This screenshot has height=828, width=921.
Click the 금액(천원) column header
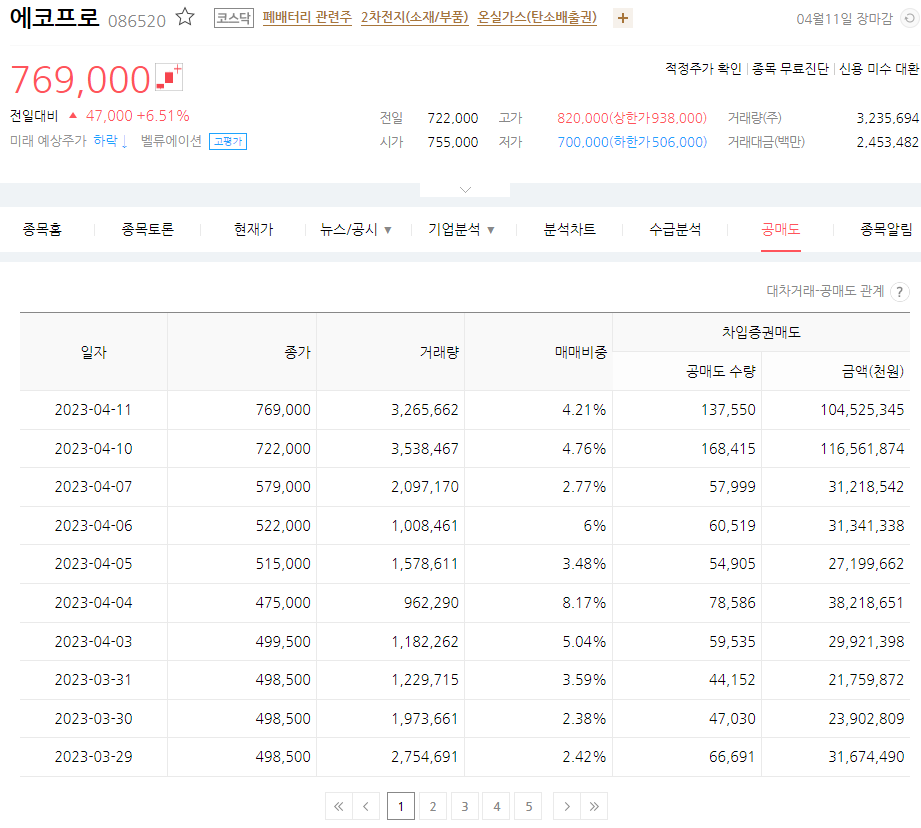(836, 371)
